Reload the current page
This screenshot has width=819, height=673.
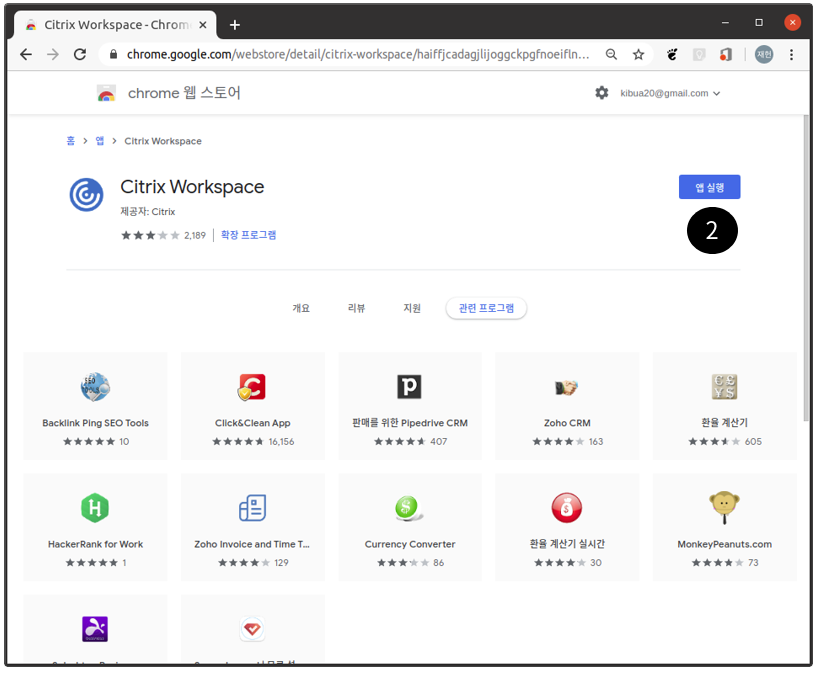[80, 54]
